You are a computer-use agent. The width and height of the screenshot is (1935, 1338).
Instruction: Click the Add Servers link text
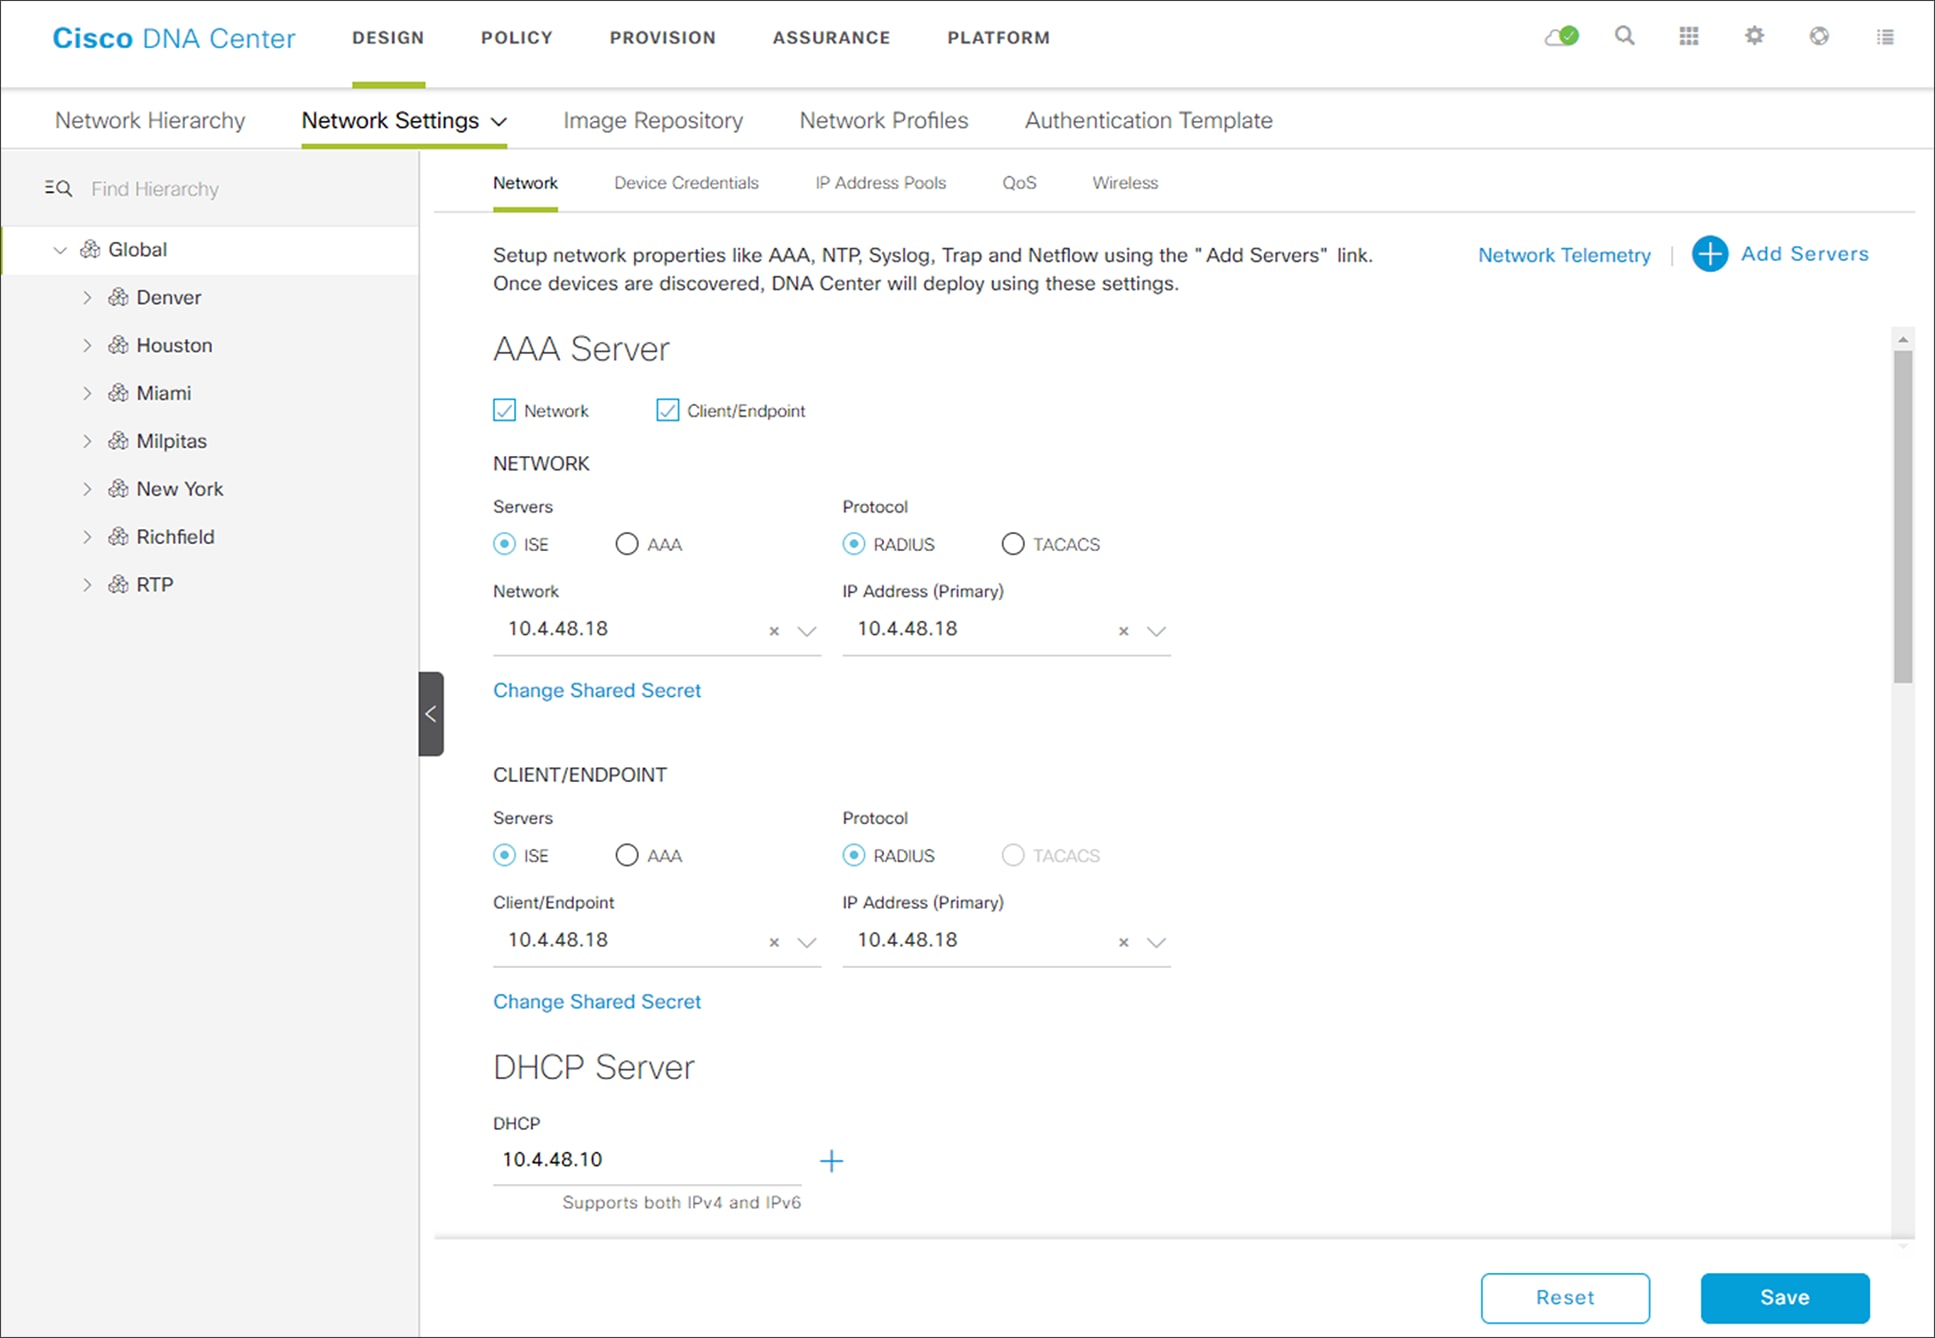1804,254
